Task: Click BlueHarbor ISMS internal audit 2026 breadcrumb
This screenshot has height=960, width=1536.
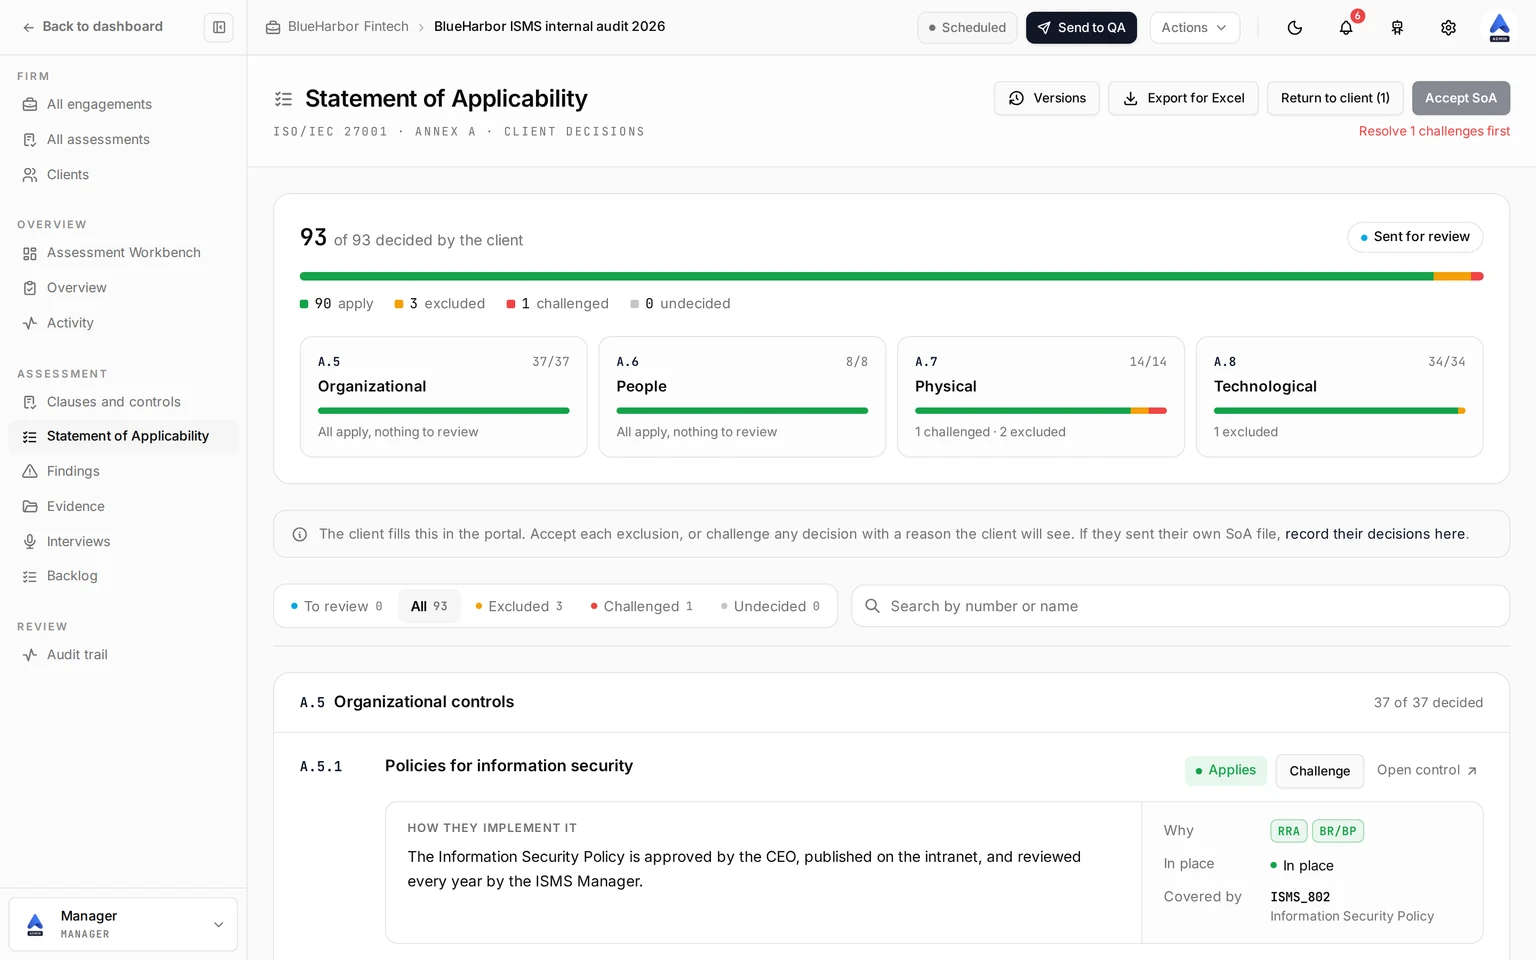Action: 549,27
